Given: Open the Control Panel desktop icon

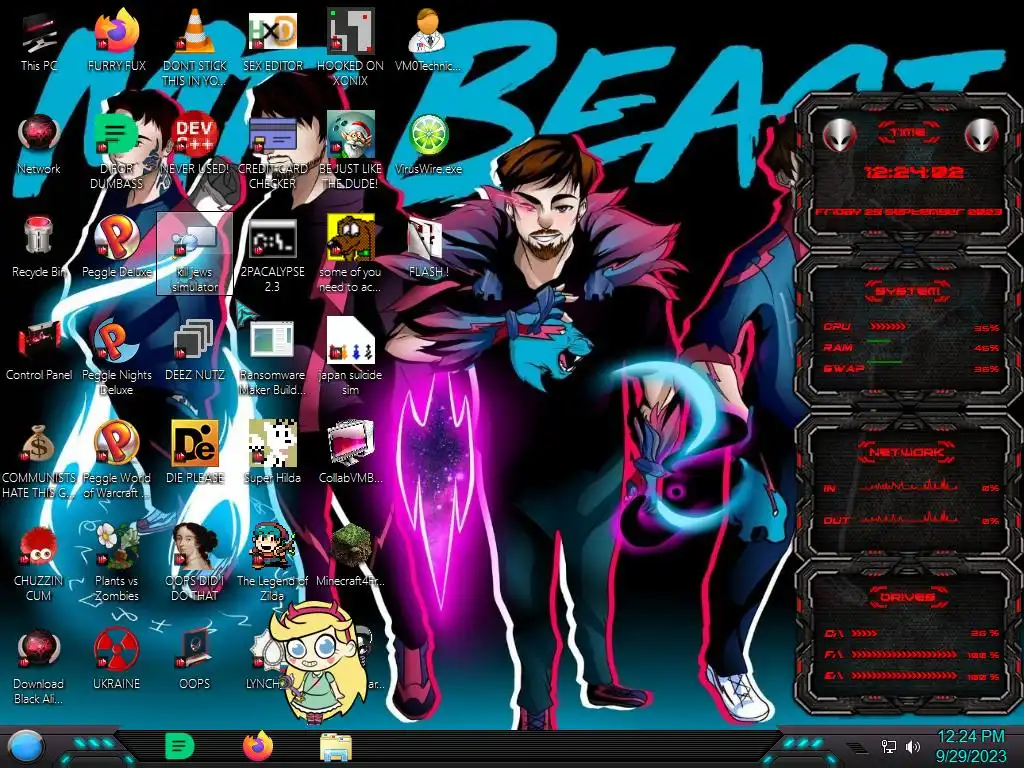Looking at the screenshot, I should point(39,350).
